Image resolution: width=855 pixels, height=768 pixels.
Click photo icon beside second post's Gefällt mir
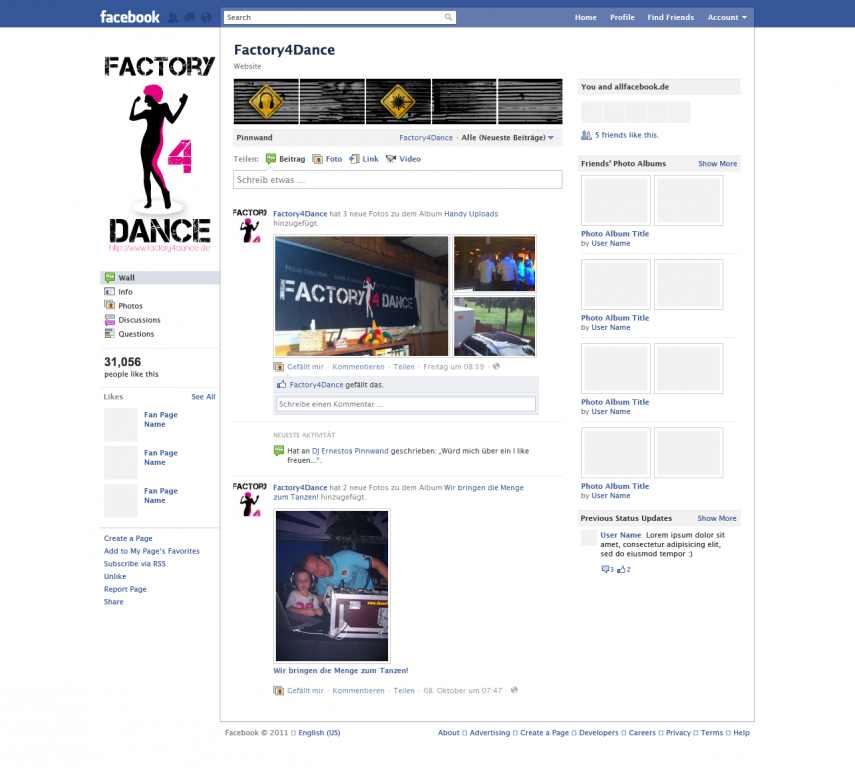click(x=279, y=691)
